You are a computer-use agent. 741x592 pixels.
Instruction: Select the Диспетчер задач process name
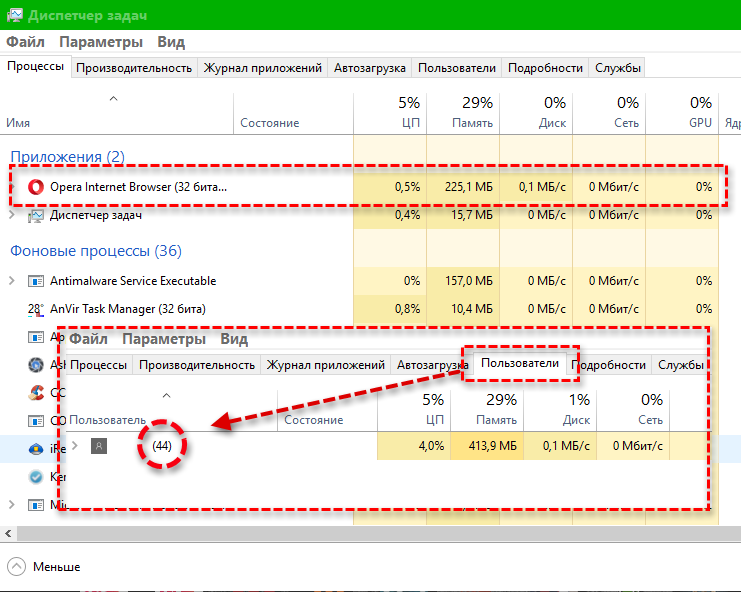click(x=96, y=215)
